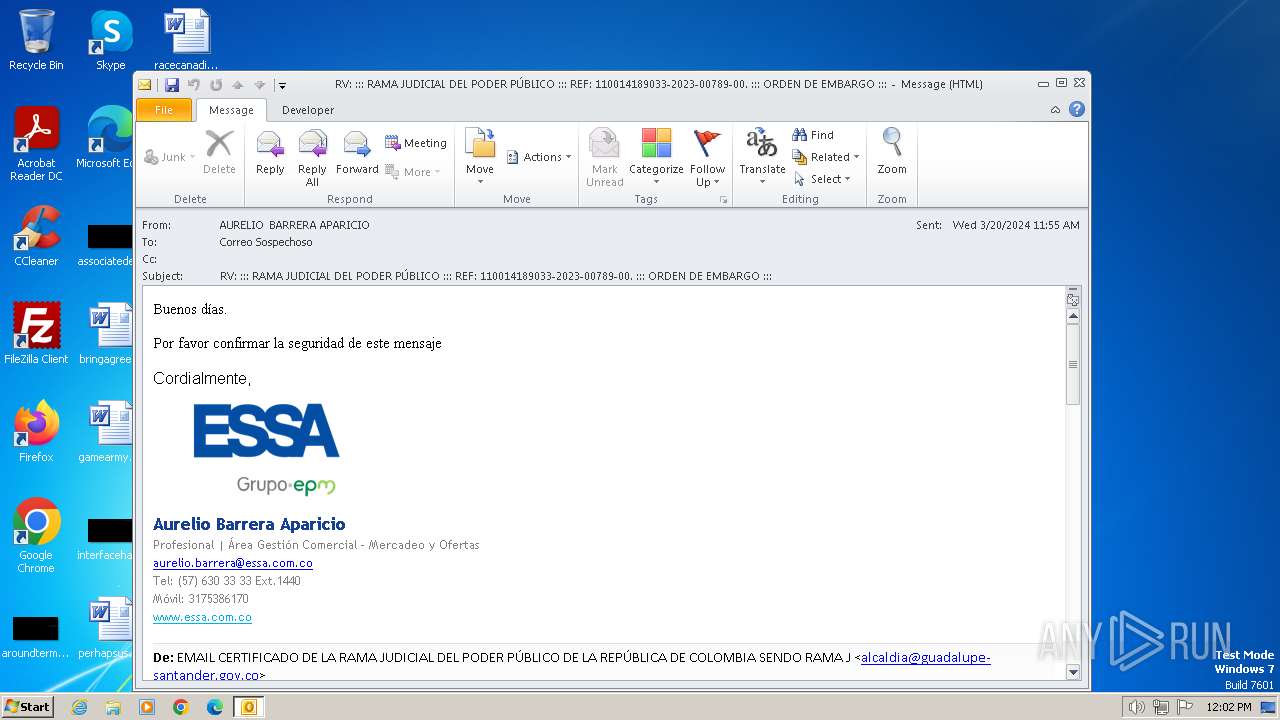Viewport: 1280px width, 720px height.
Task: Click the Reply All button
Action: (x=312, y=158)
